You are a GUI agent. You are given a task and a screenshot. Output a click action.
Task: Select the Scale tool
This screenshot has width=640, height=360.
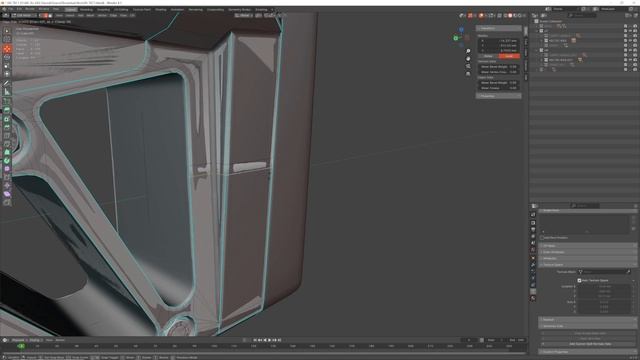7,66
